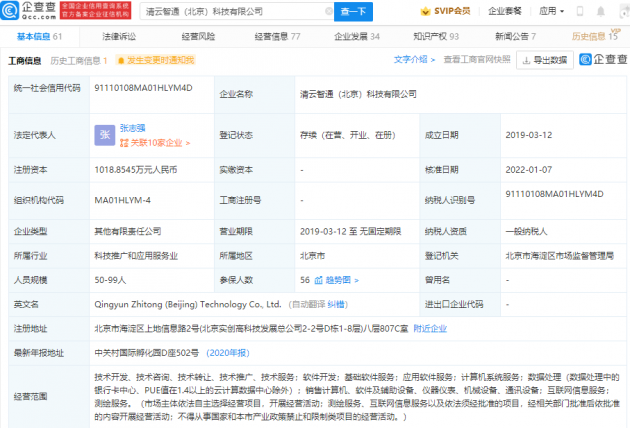Viewport: 630px width, 428px height.
Task: Select English name Qingyun Zhitong text
Action: coord(188,305)
